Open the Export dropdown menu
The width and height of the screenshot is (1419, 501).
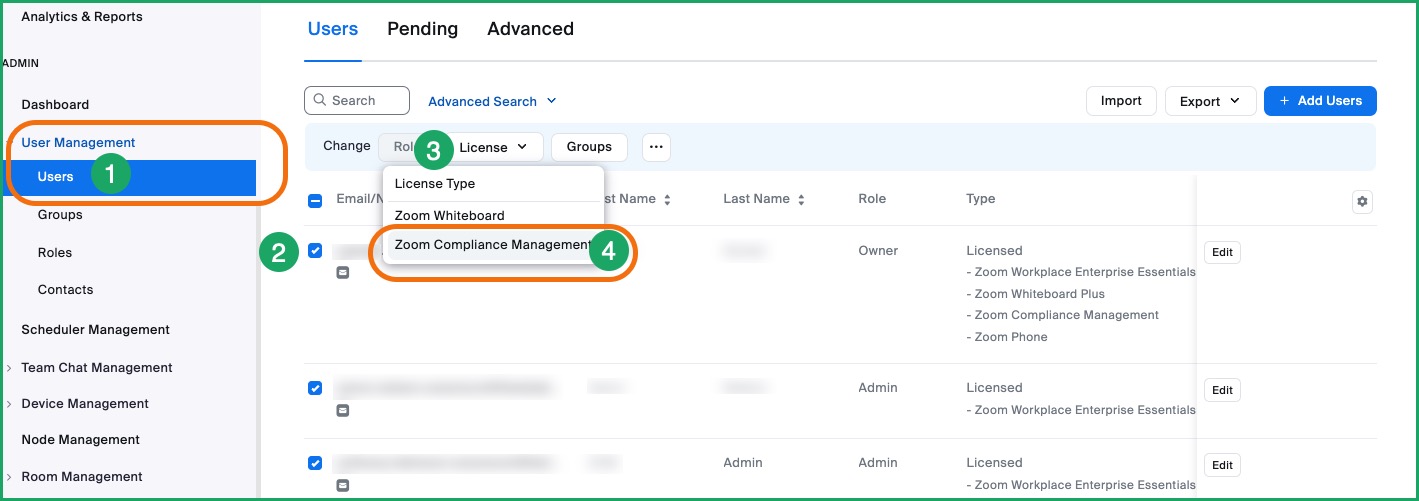pos(1209,101)
